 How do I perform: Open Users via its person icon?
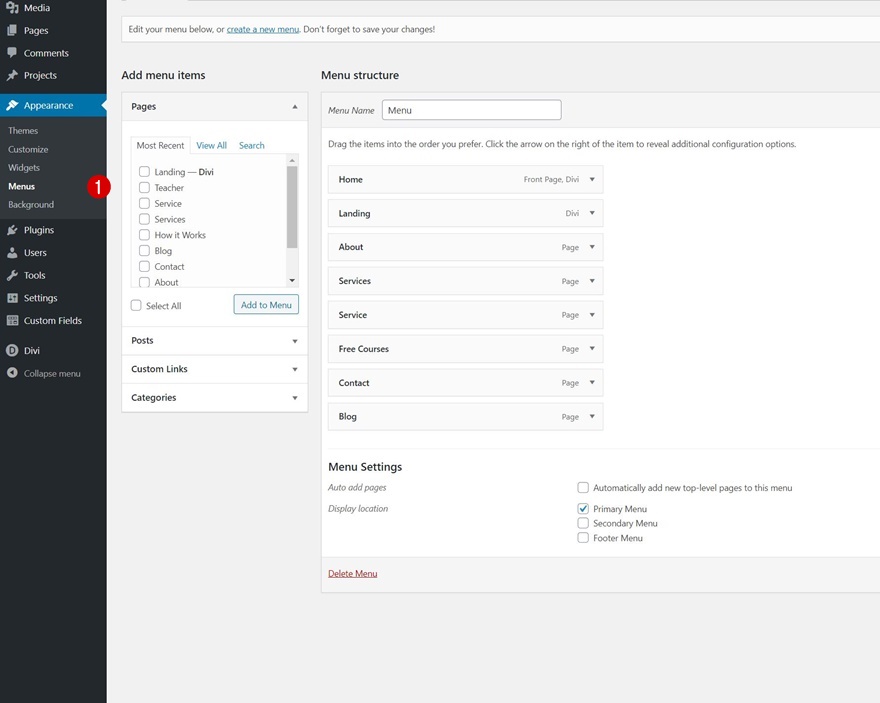coord(13,253)
